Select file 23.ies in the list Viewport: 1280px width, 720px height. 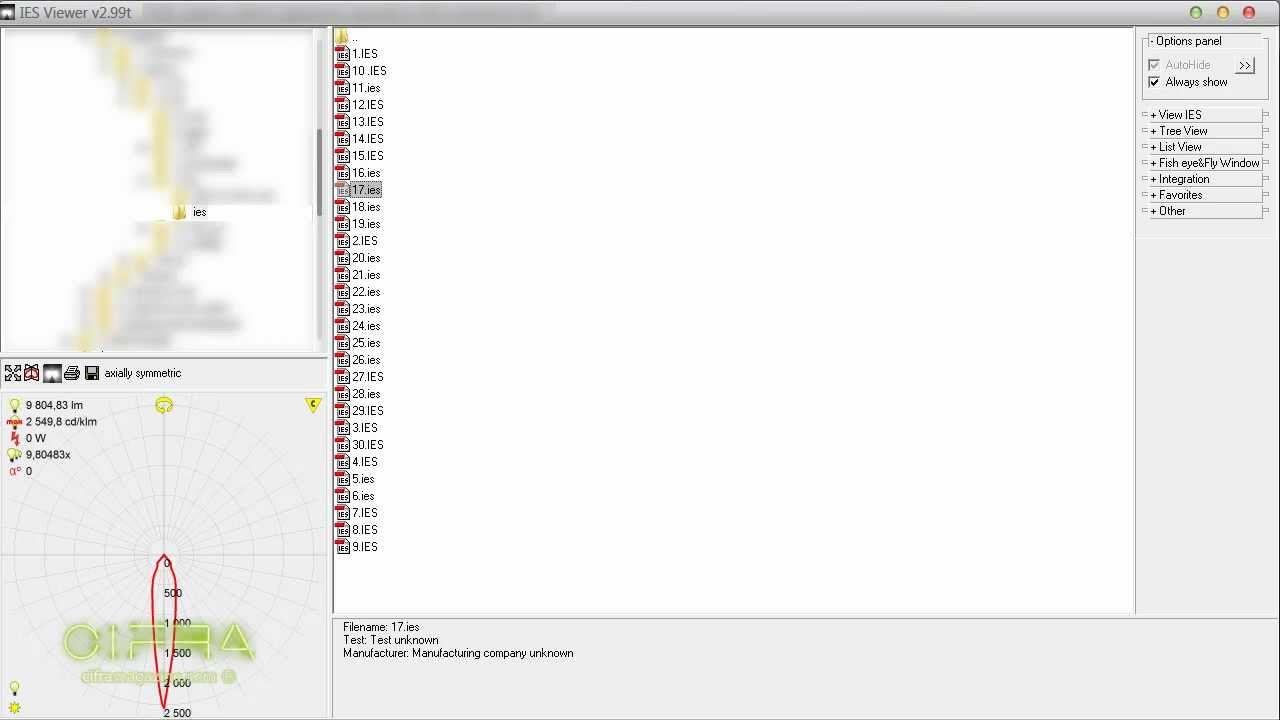pos(358,309)
